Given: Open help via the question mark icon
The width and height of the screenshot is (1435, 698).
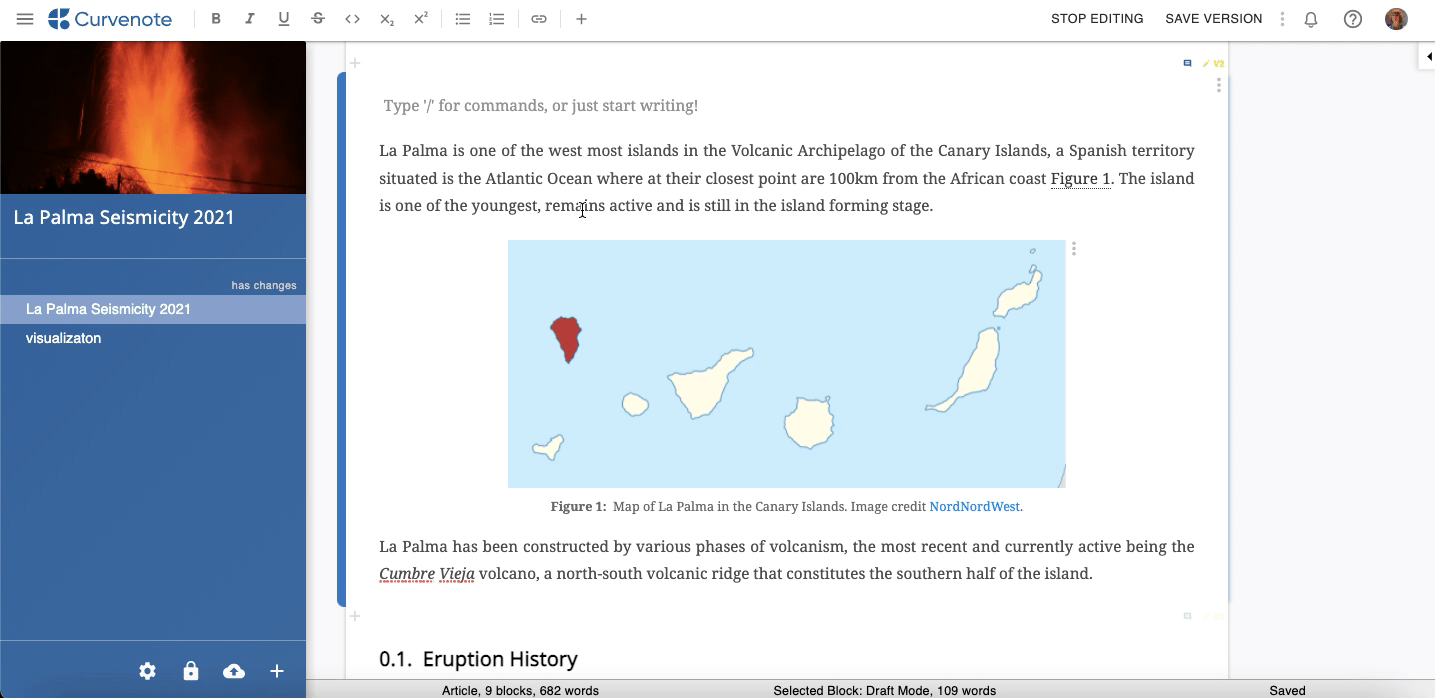Looking at the screenshot, I should [1353, 18].
